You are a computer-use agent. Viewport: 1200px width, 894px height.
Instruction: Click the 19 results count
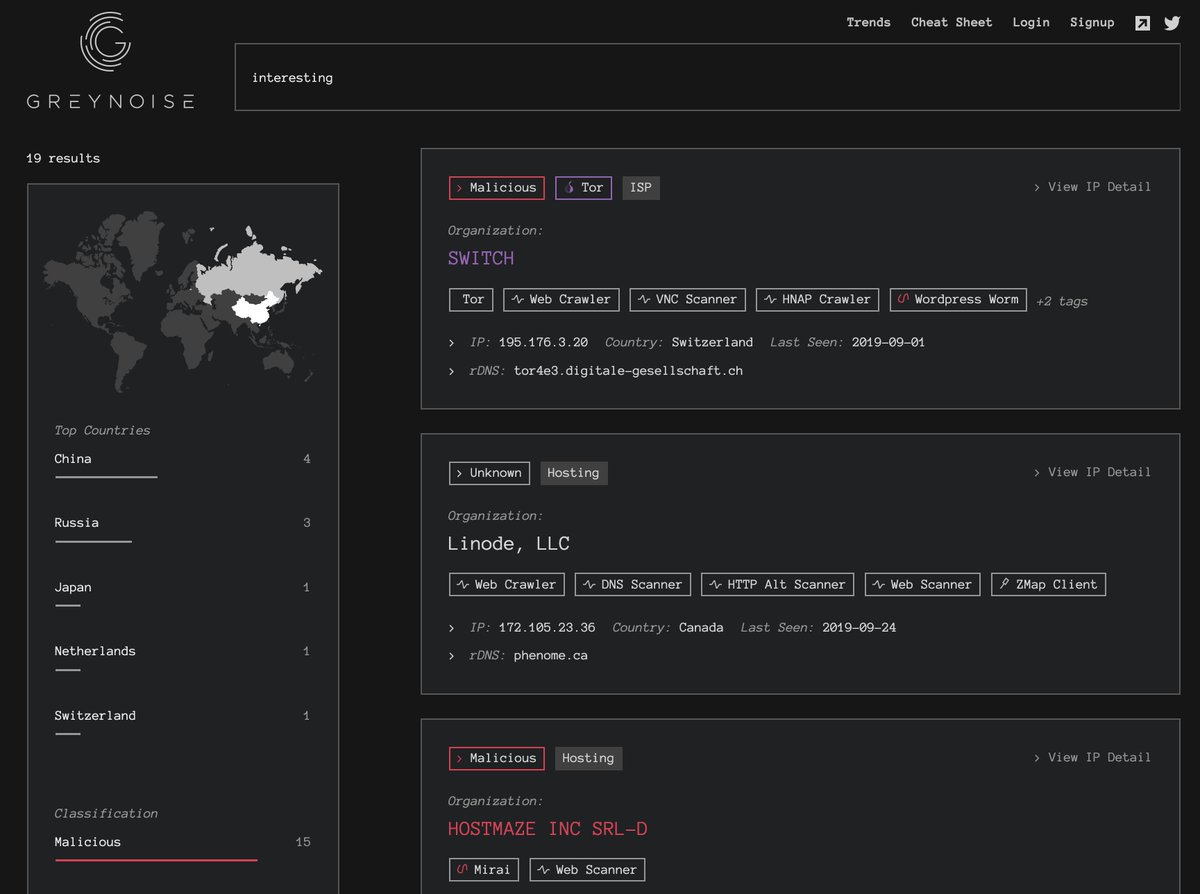coord(63,158)
